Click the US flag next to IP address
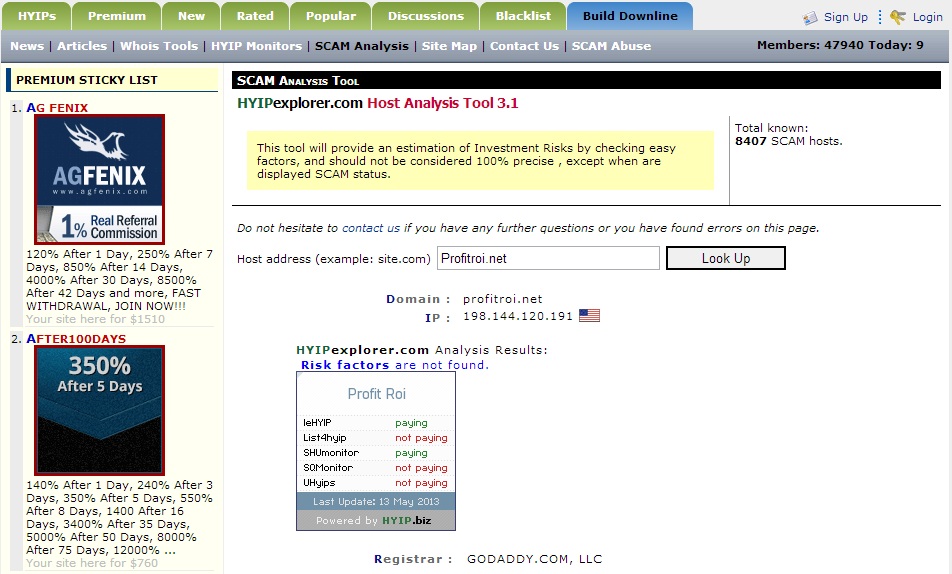952x574 pixels. click(x=589, y=316)
